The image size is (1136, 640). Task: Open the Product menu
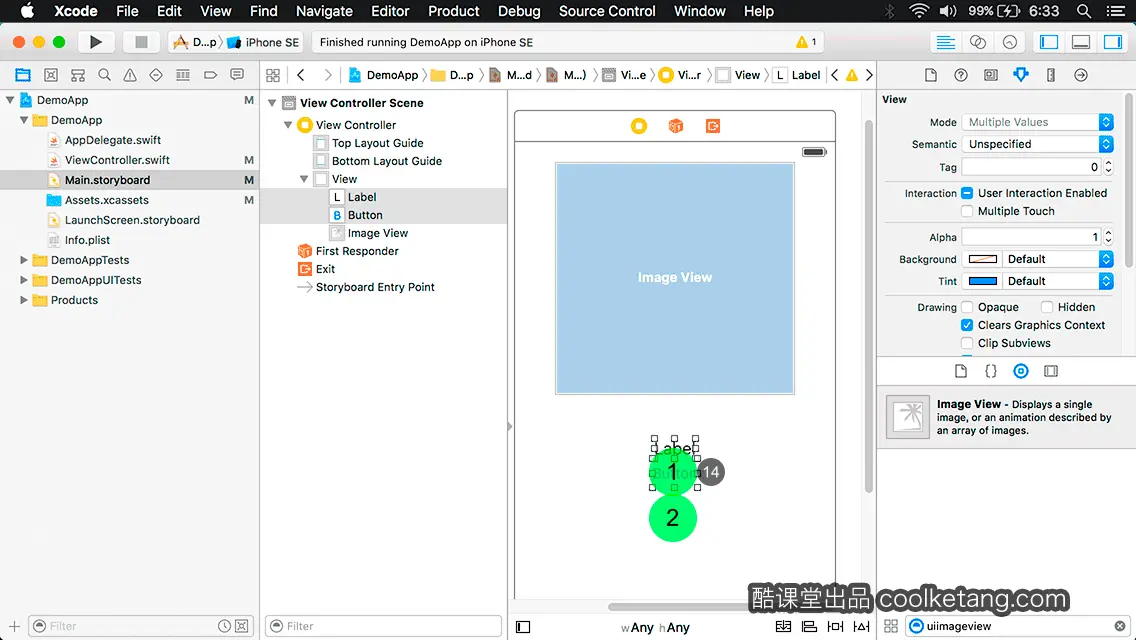[454, 11]
